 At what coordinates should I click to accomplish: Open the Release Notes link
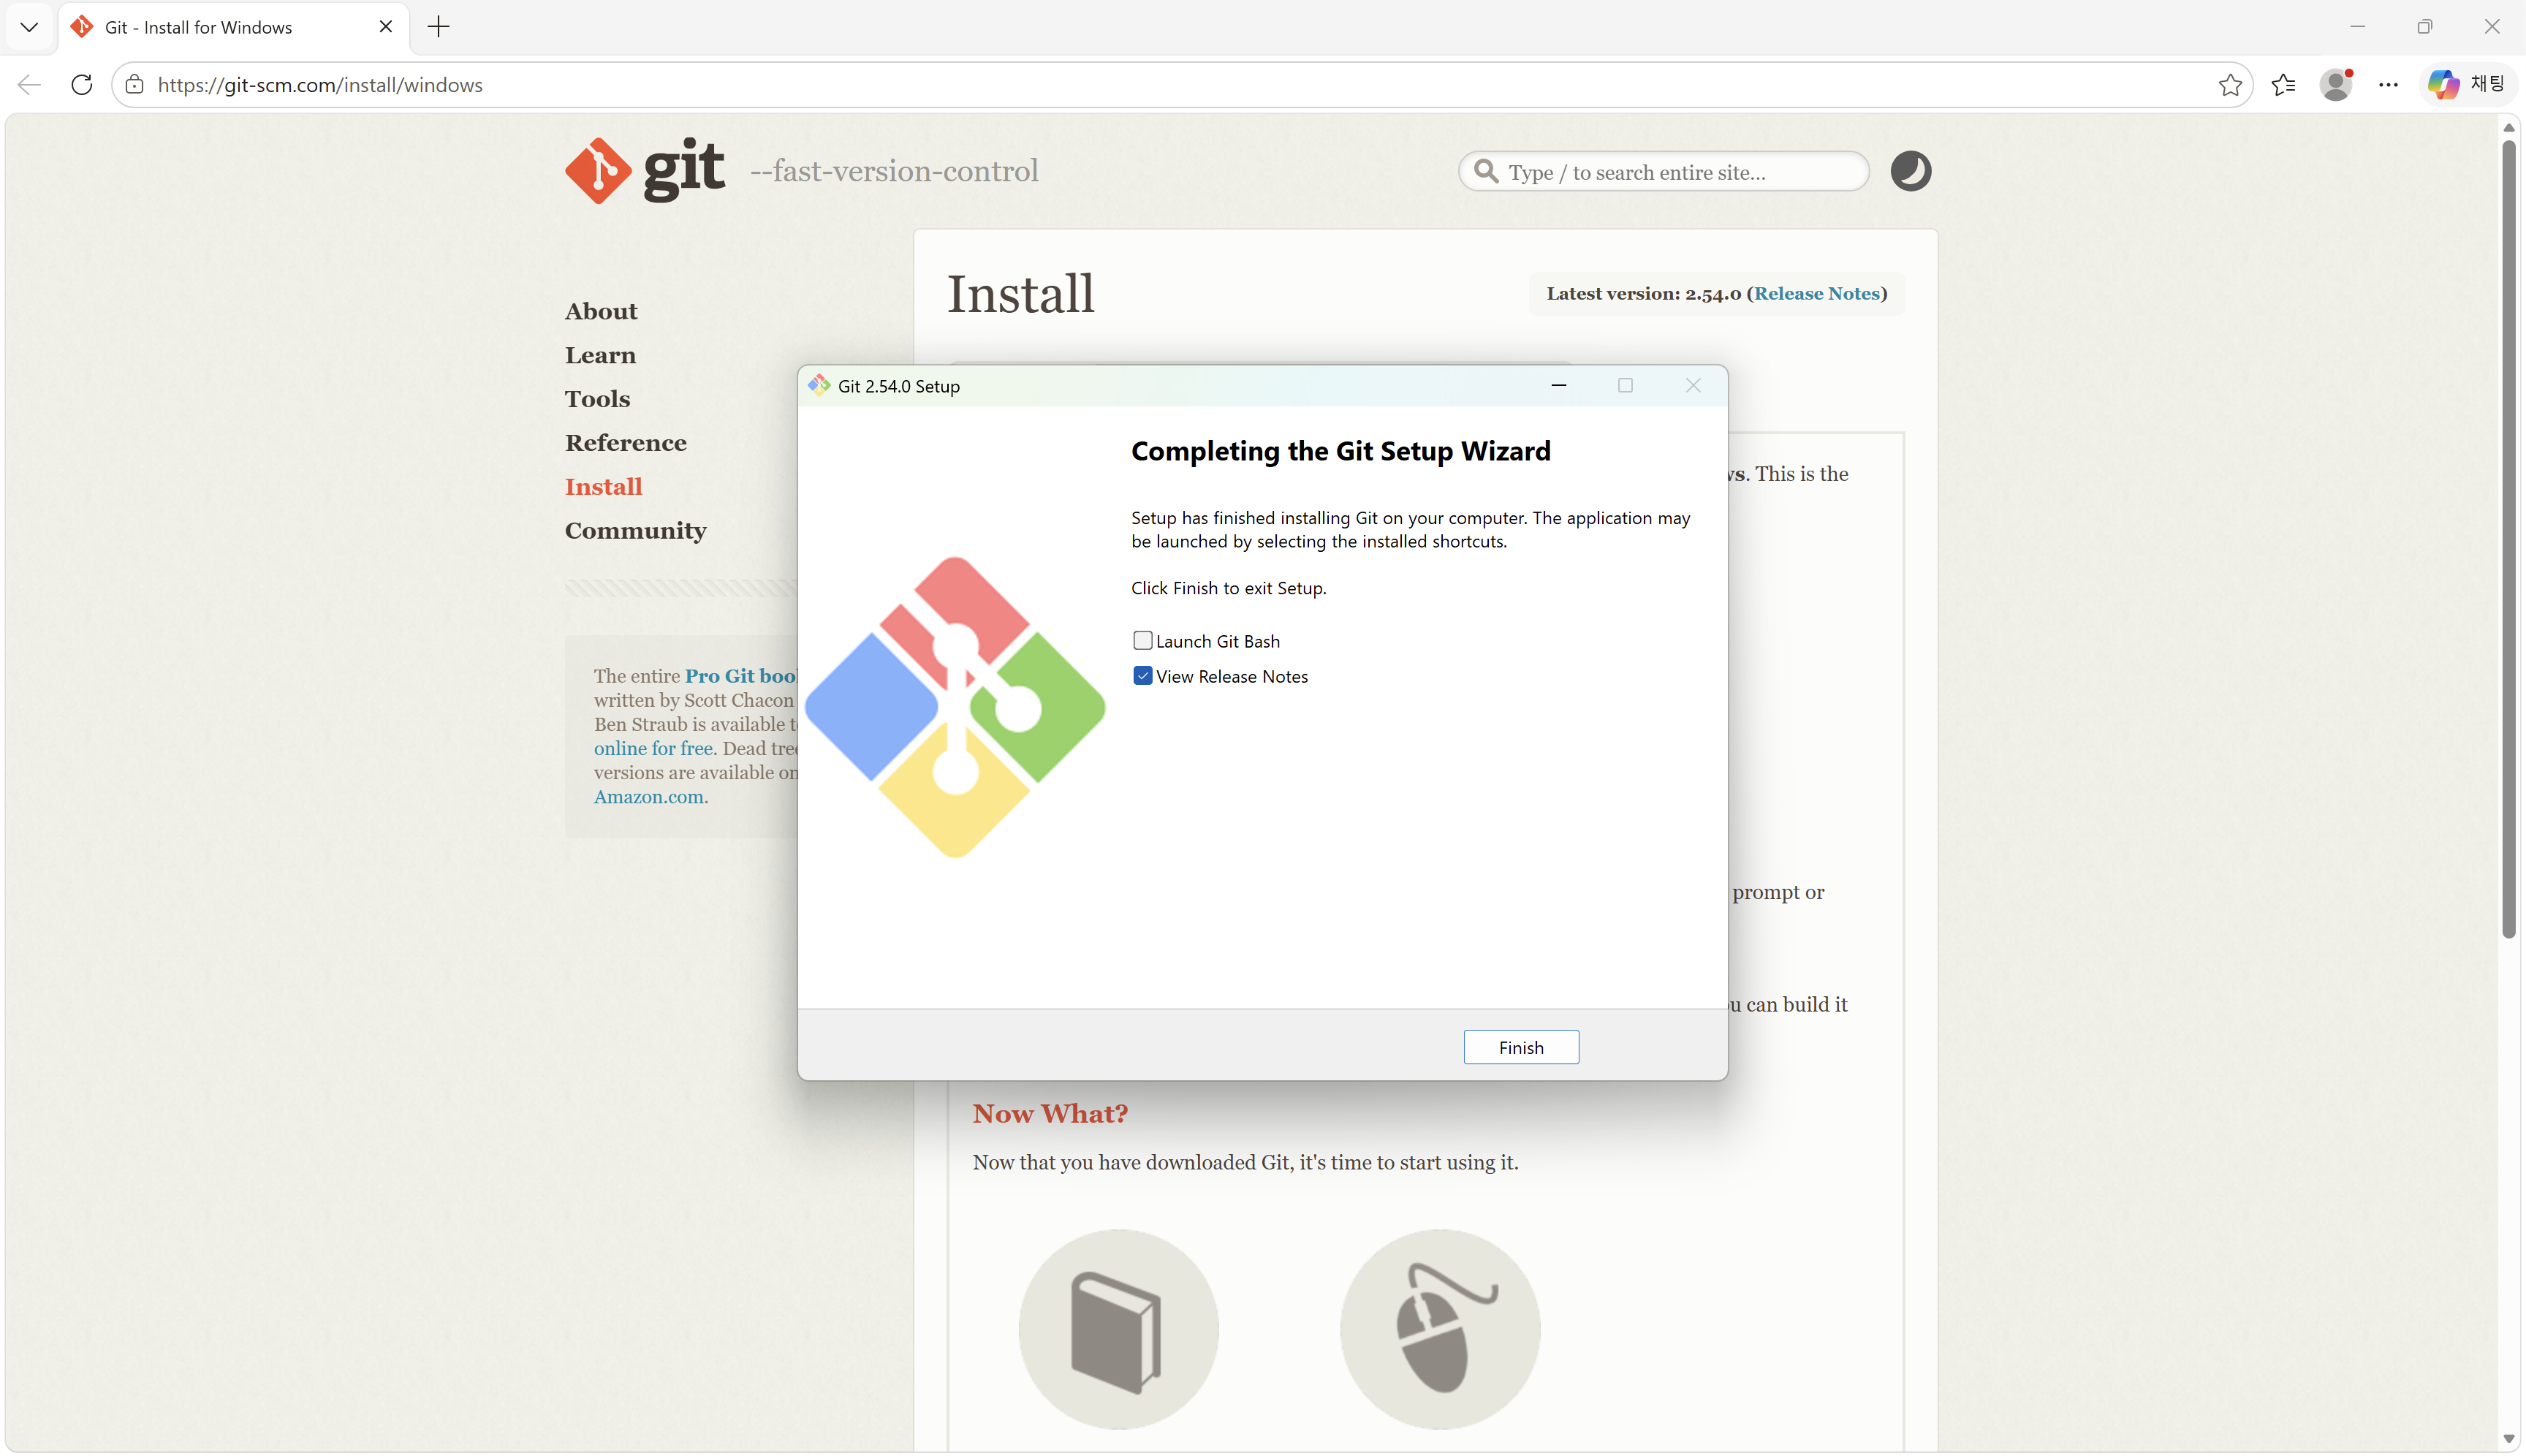tap(1816, 294)
